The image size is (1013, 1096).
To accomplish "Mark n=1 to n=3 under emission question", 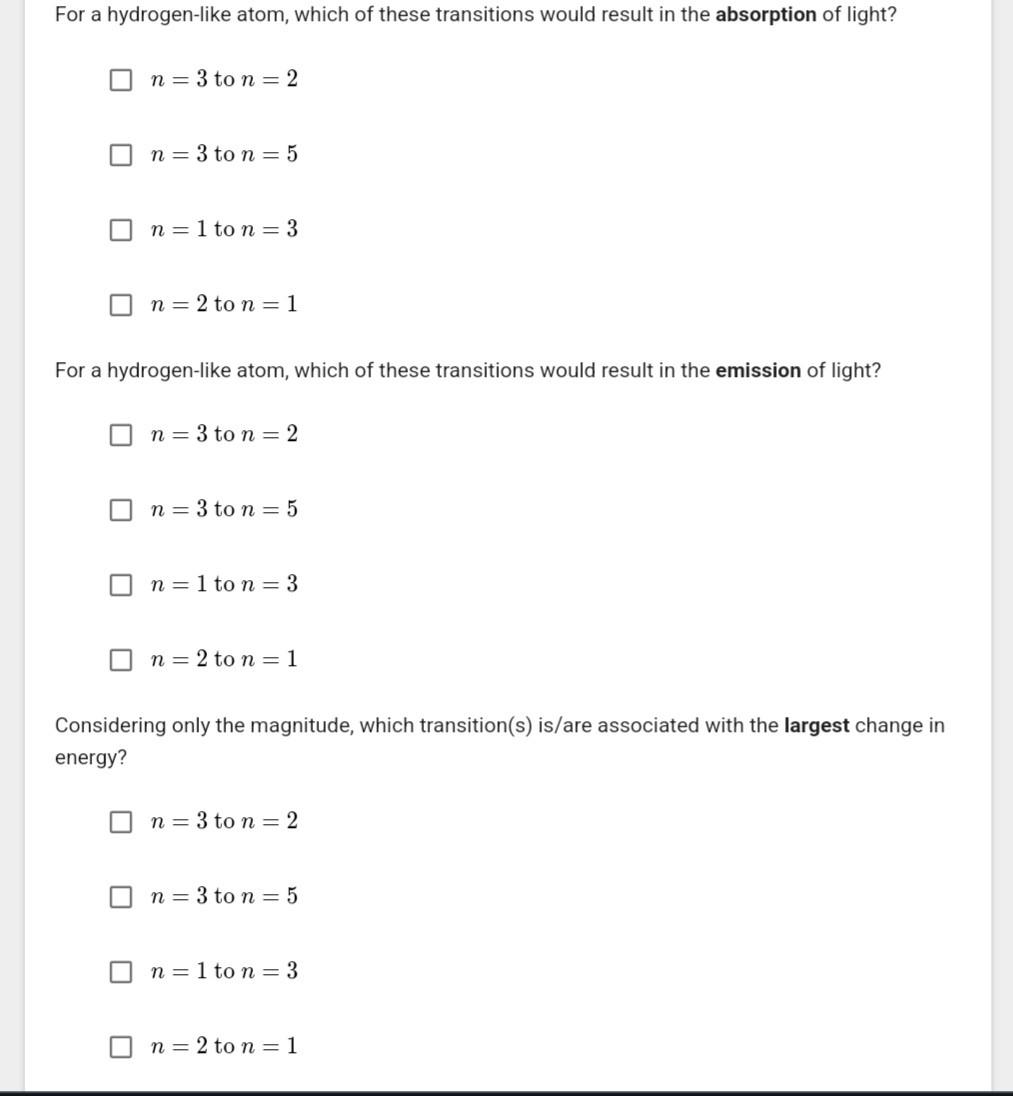I will [120, 584].
